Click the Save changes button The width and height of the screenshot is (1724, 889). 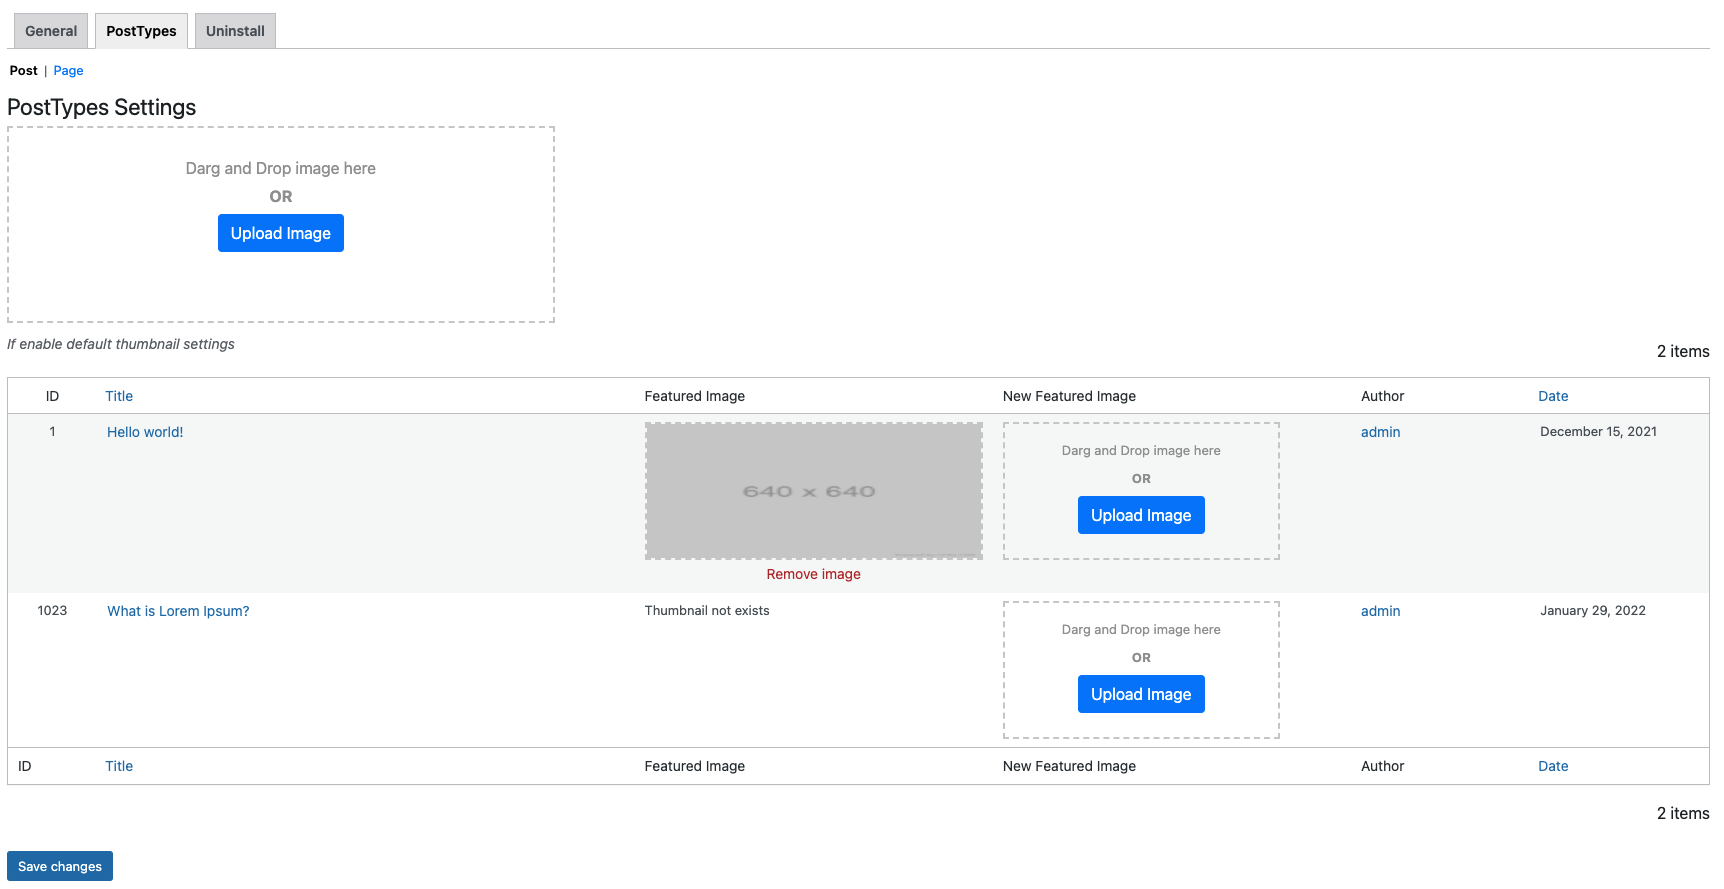coord(60,866)
